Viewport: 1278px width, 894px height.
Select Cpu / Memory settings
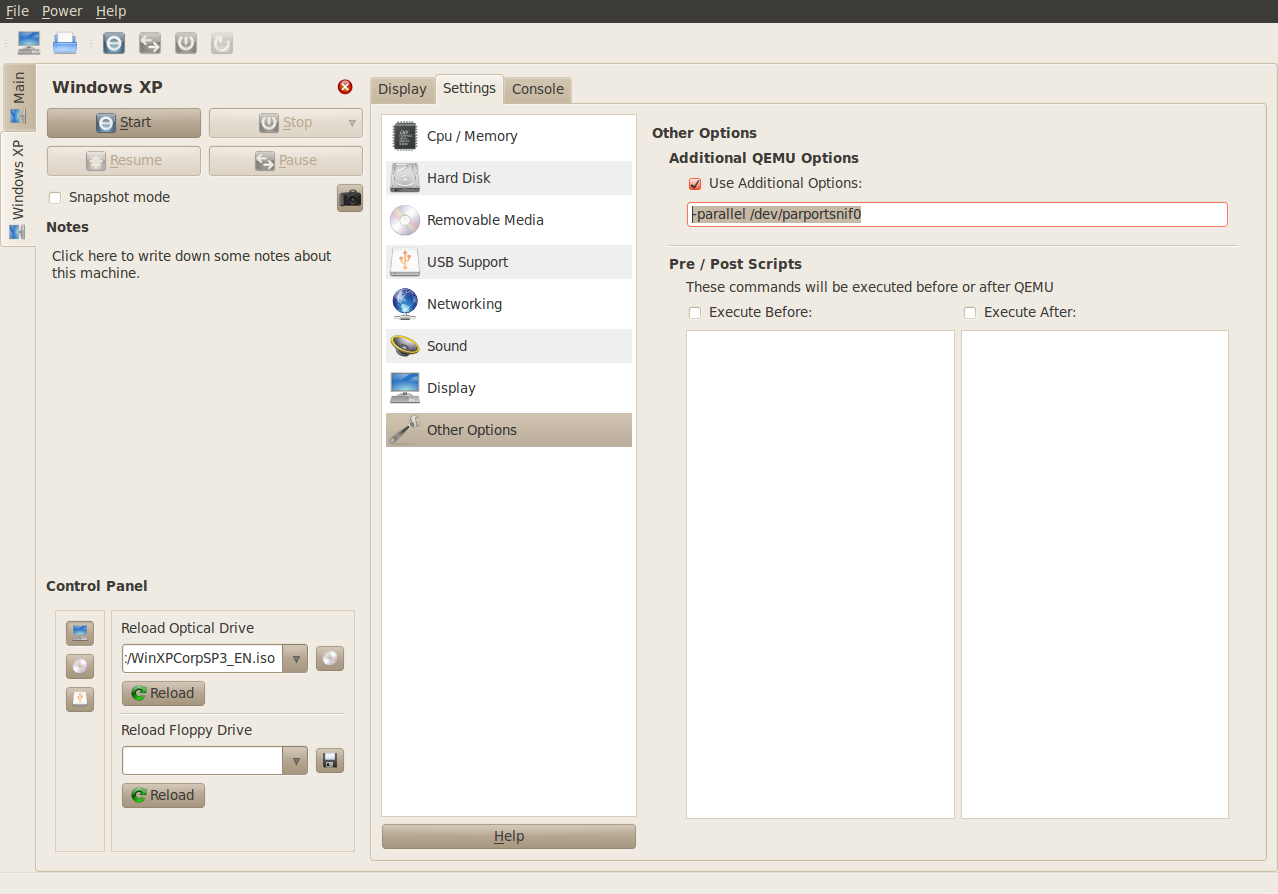click(509, 136)
